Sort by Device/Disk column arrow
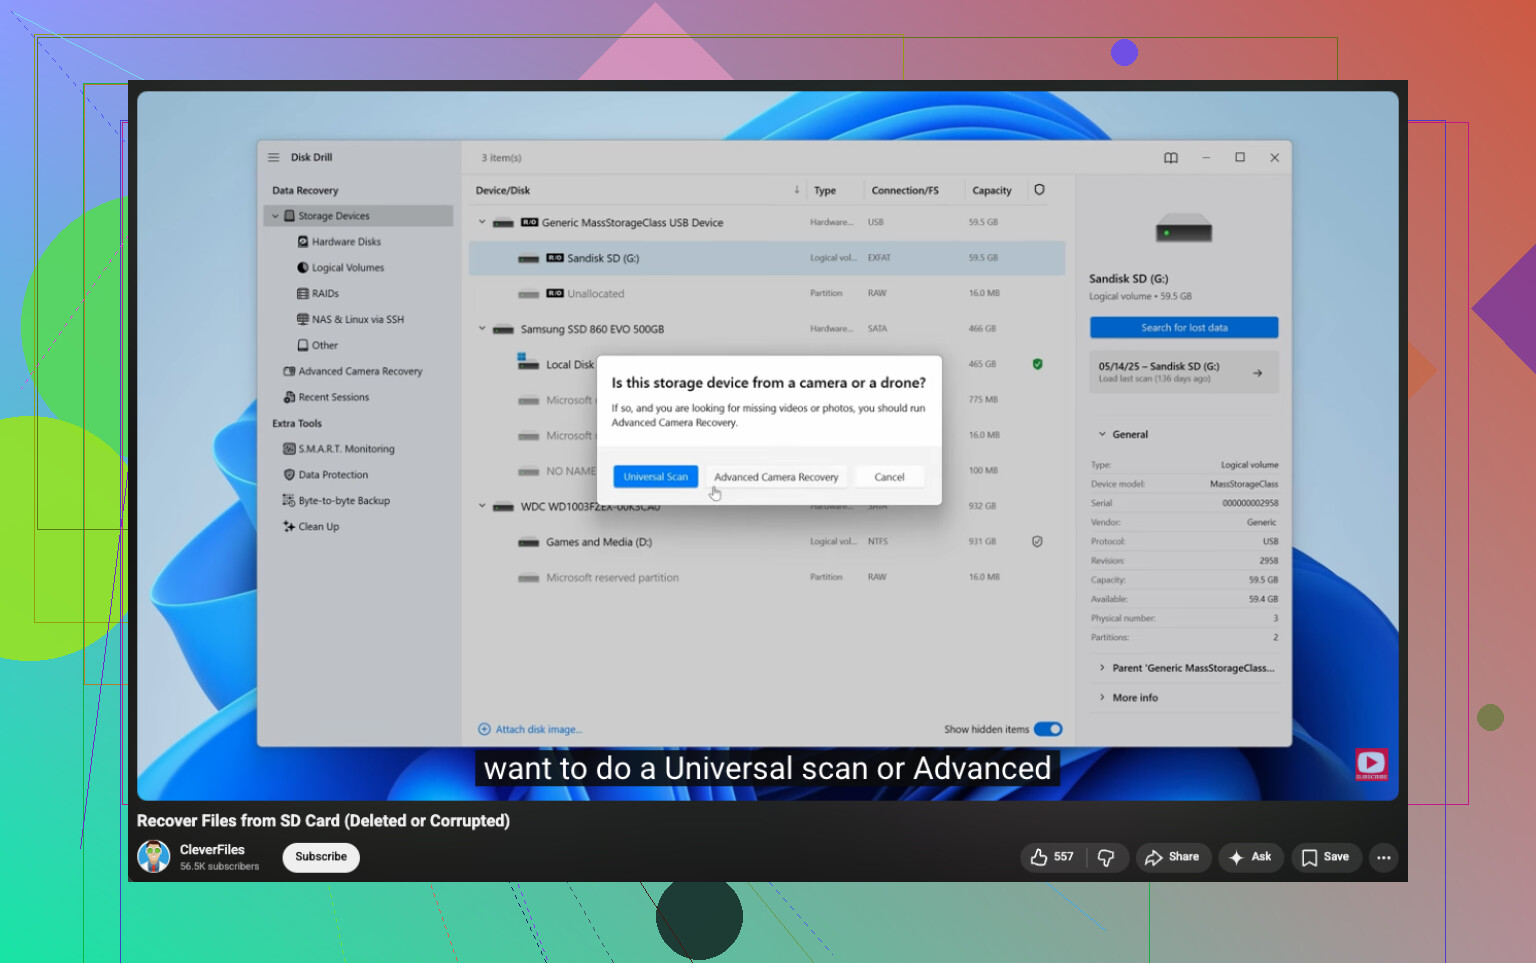This screenshot has height=963, width=1536. pyautogui.click(x=797, y=190)
